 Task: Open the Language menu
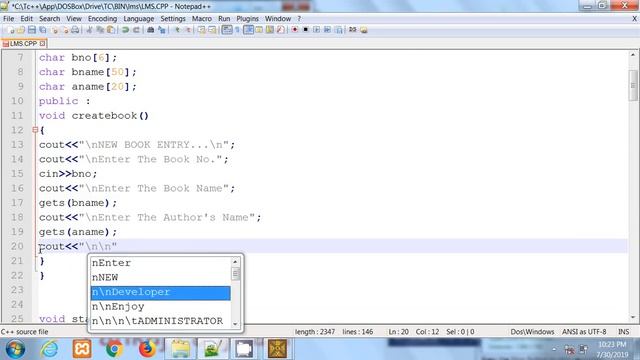coord(139,19)
